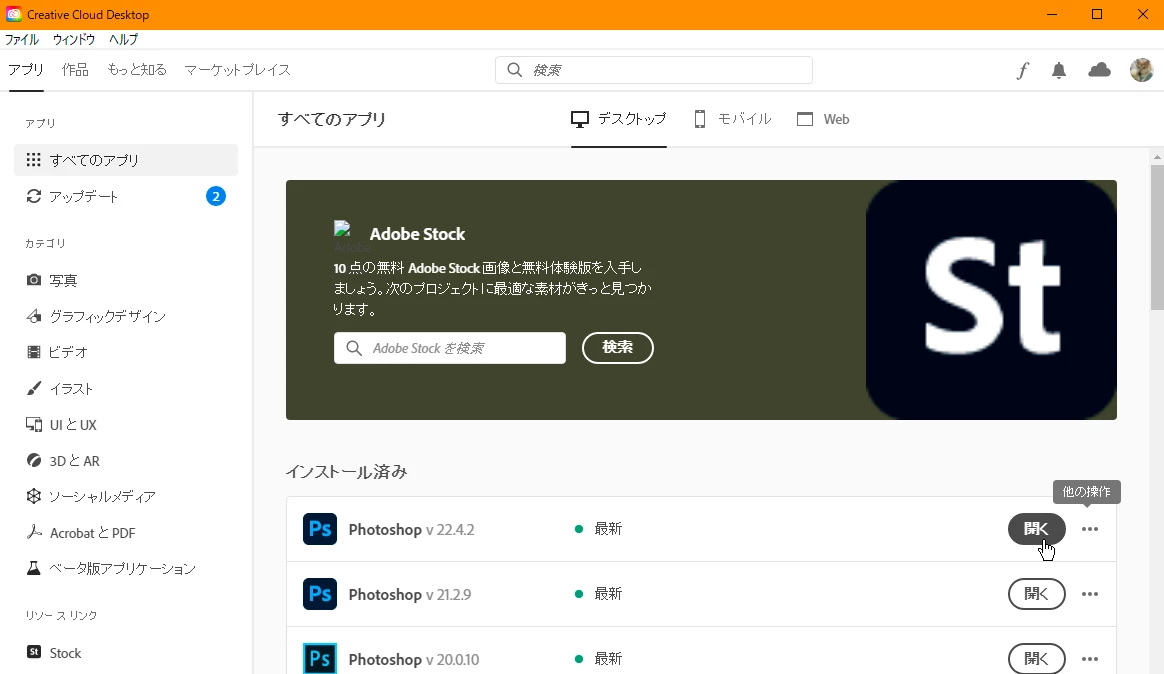The width and height of the screenshot is (1164, 674).
Task: Select the UI と UX category
Action: pos(62,425)
